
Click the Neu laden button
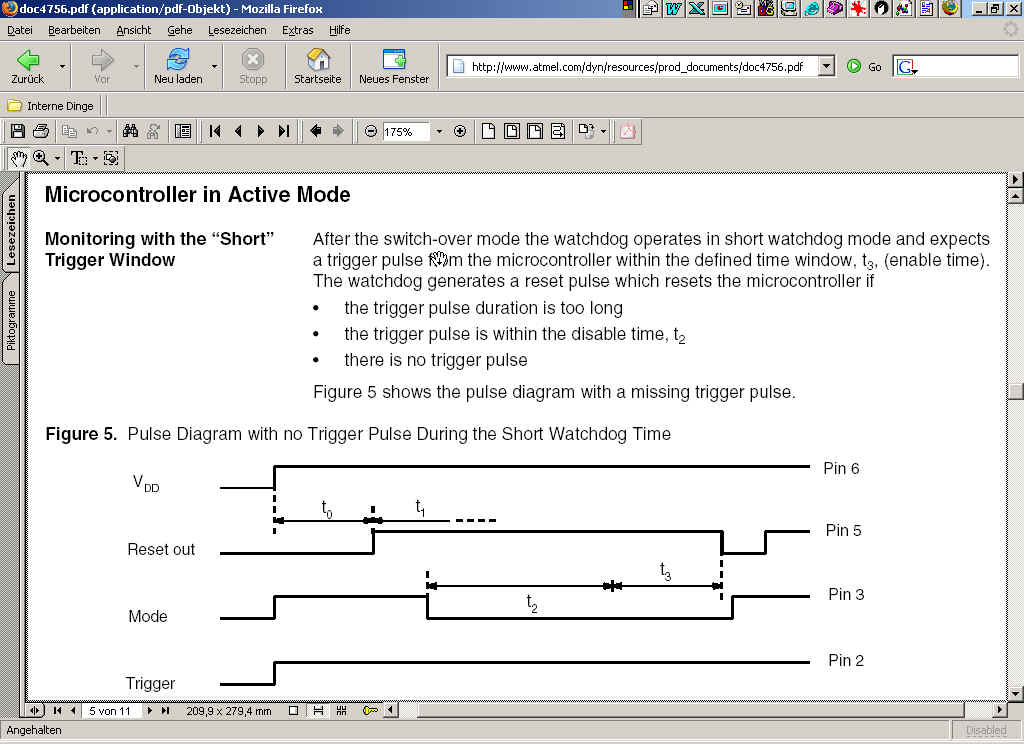point(178,66)
